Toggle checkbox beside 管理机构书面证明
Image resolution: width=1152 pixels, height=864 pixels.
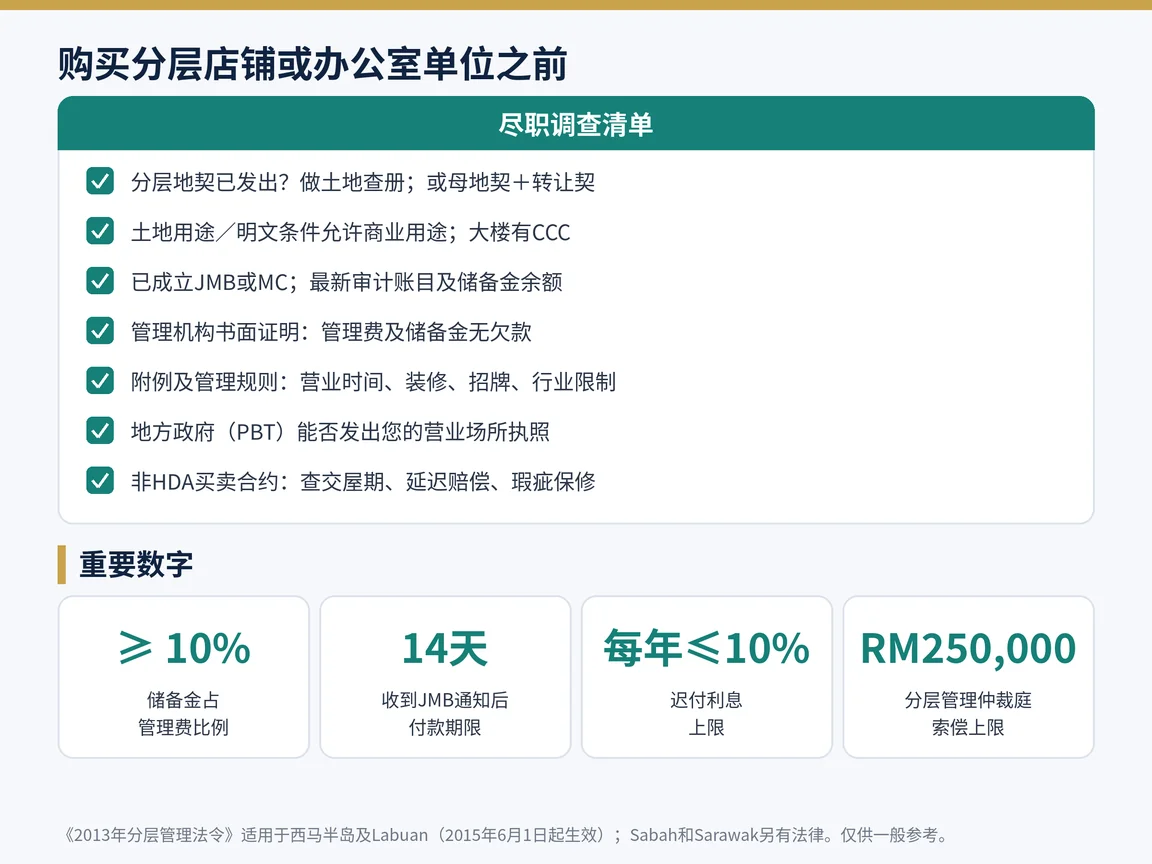coord(100,331)
